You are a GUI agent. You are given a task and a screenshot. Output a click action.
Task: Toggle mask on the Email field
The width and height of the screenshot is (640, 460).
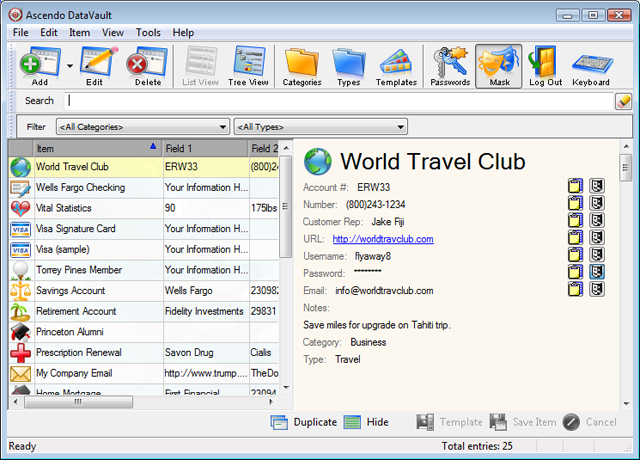click(597, 289)
